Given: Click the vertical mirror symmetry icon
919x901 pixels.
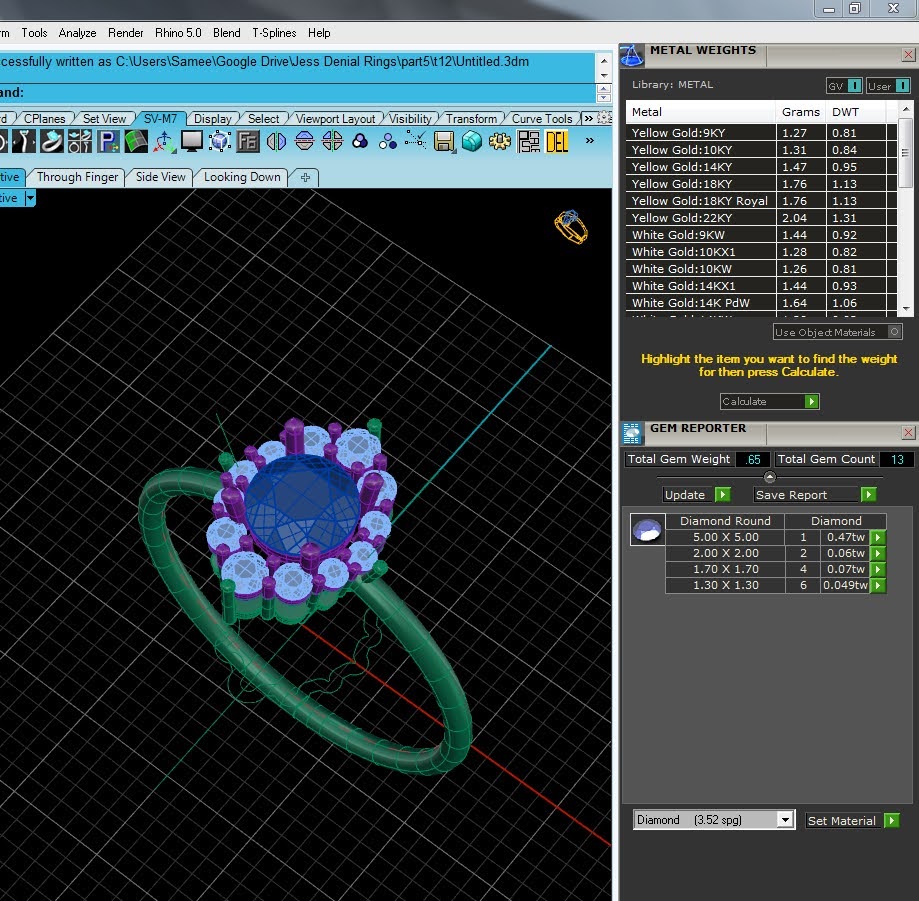Looking at the screenshot, I should point(276,141).
